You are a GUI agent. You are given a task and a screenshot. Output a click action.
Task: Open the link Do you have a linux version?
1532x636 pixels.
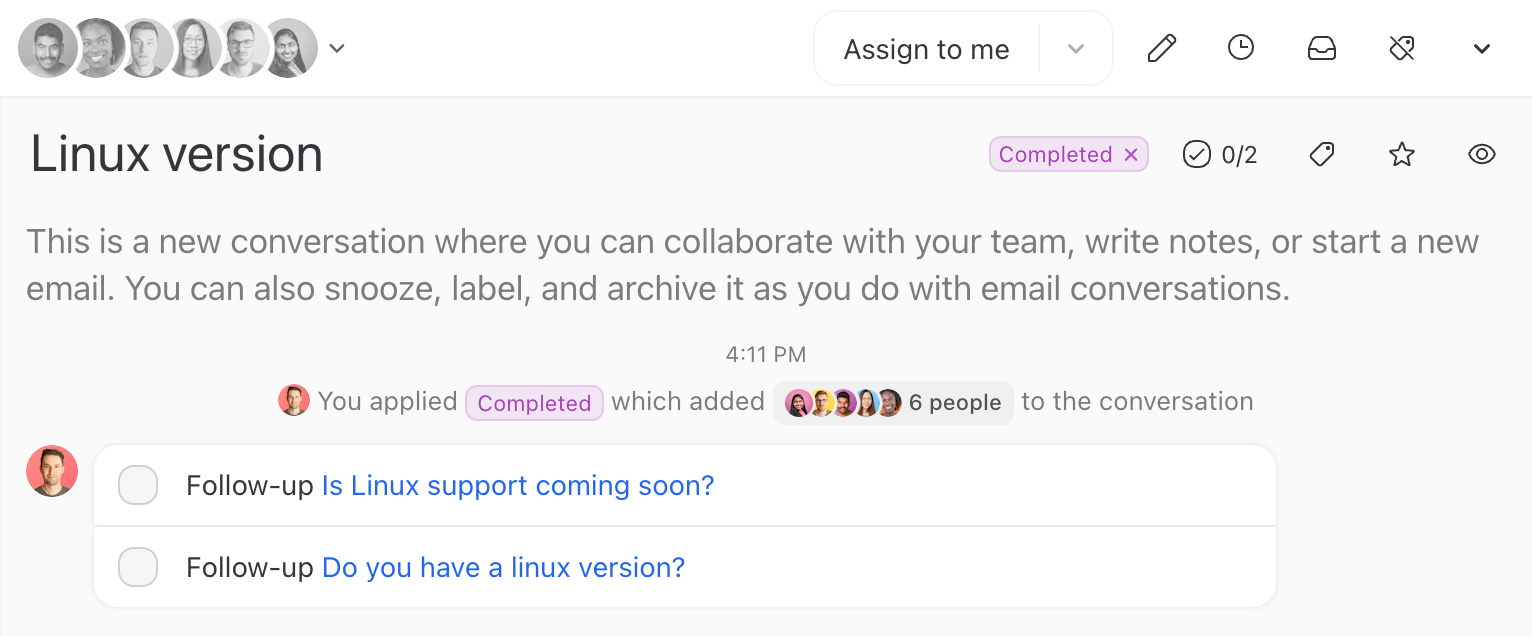click(x=503, y=567)
